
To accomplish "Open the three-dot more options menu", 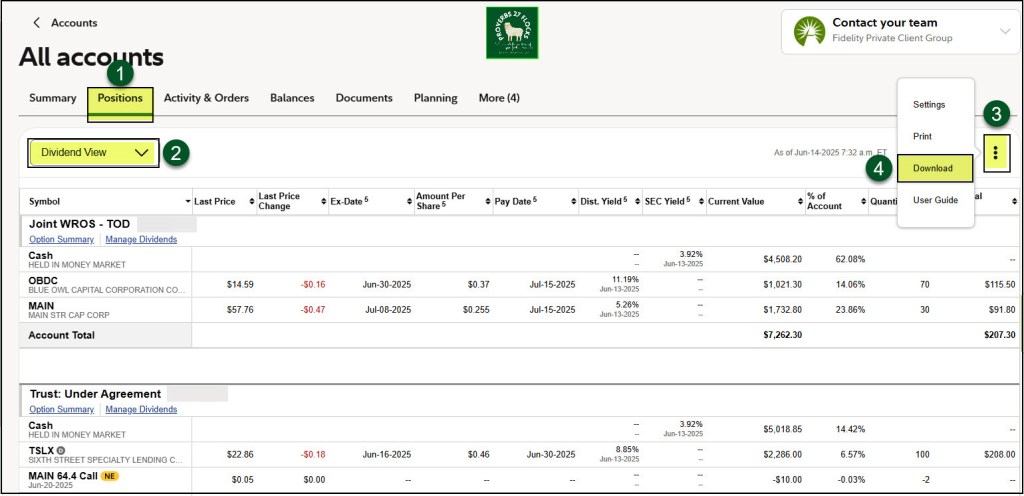I will [995, 153].
